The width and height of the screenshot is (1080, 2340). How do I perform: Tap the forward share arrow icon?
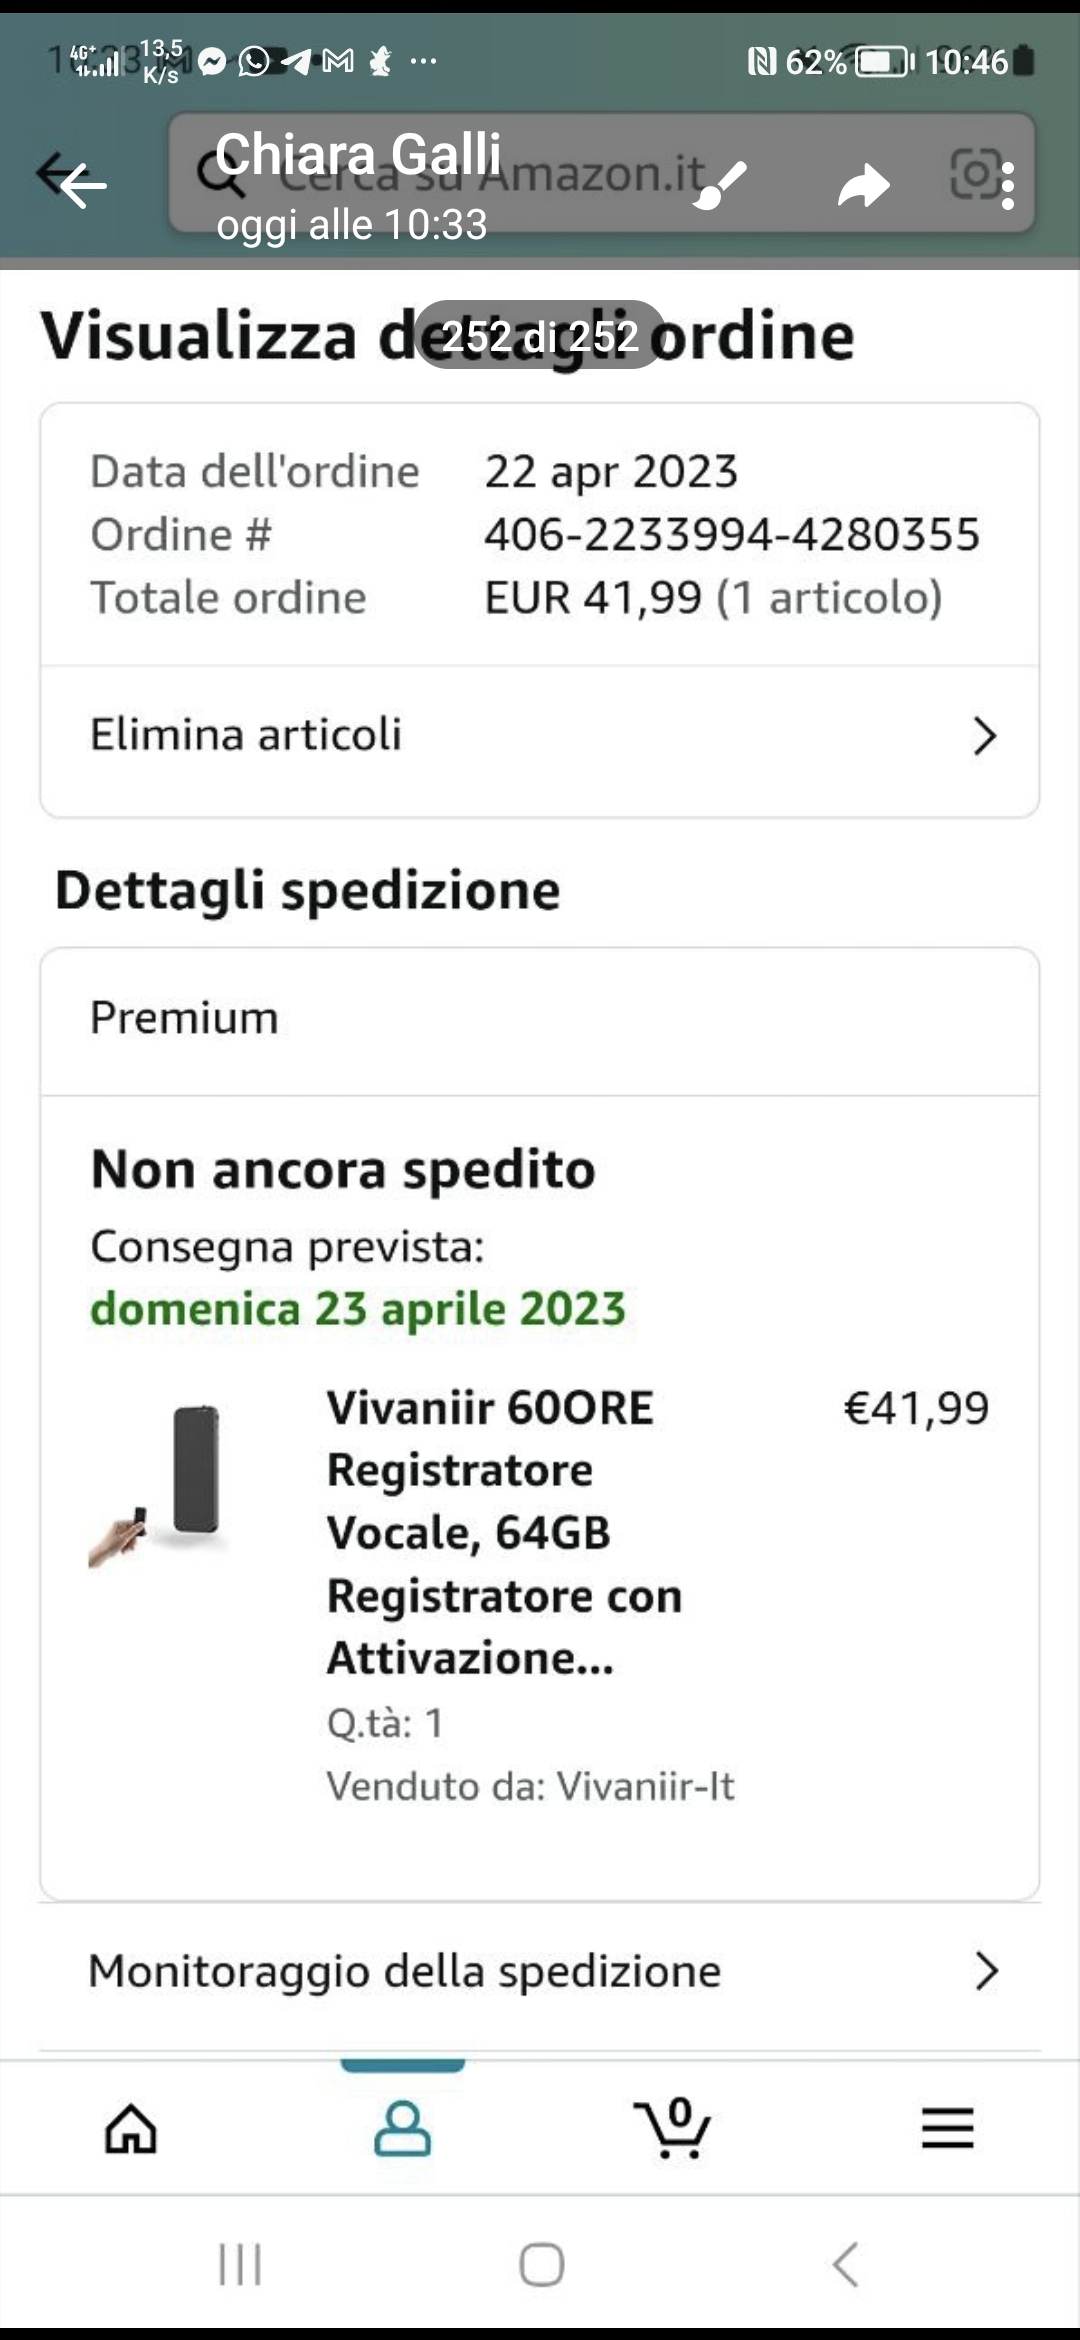tap(863, 186)
